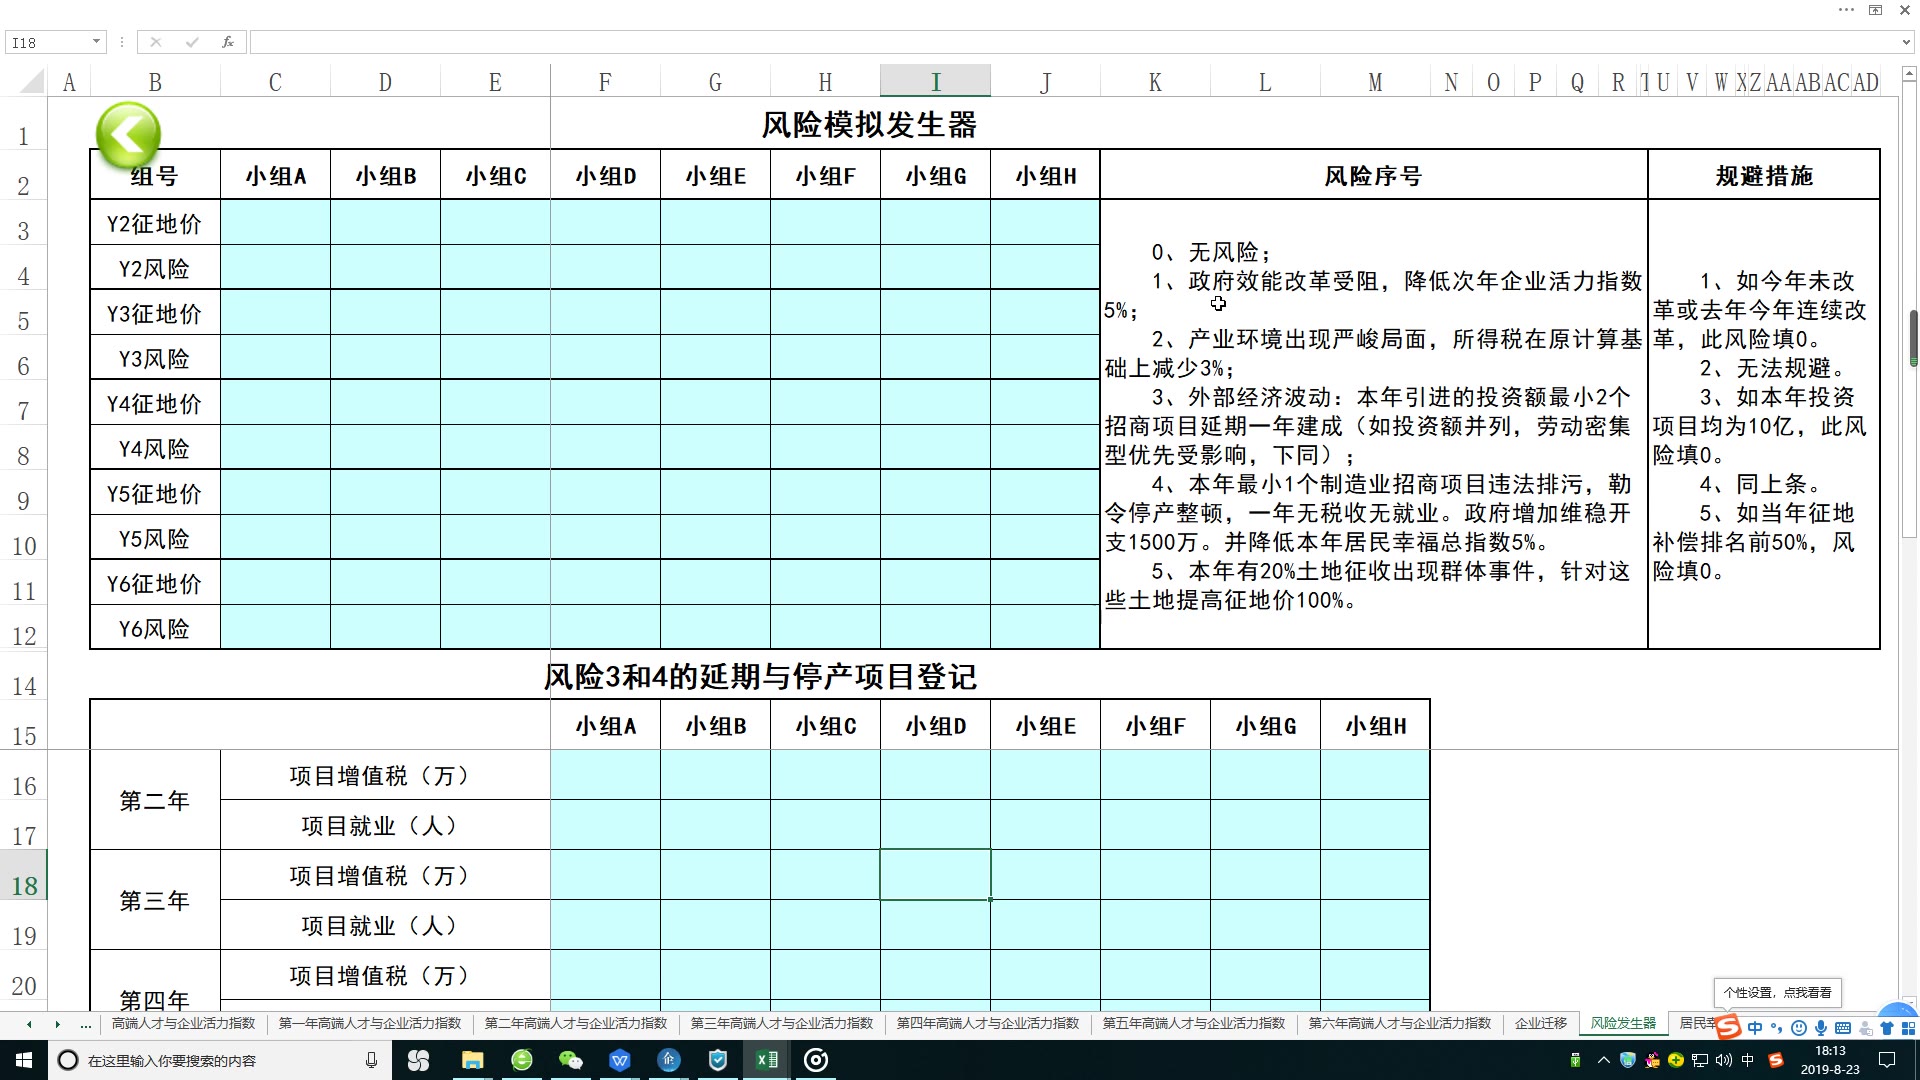Click the taskbar IME 中 indicator

pyautogui.click(x=1748, y=1060)
